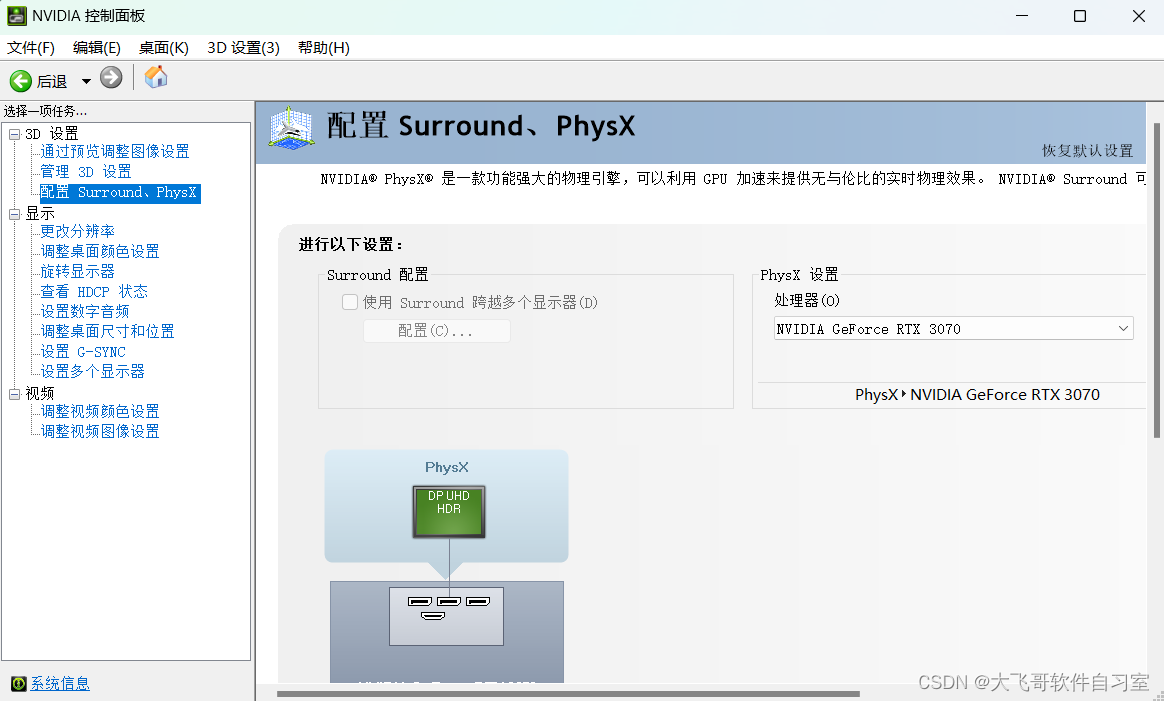This screenshot has width=1164, height=701.
Task: Open 调整视频颜色设置
Action: (99, 411)
